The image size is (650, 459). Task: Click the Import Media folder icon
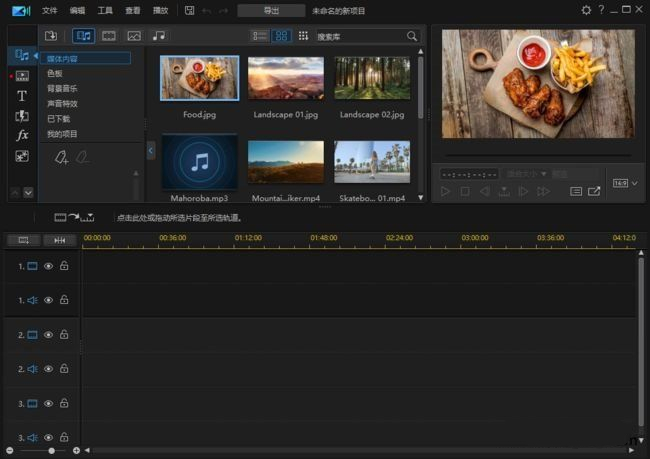coord(51,36)
